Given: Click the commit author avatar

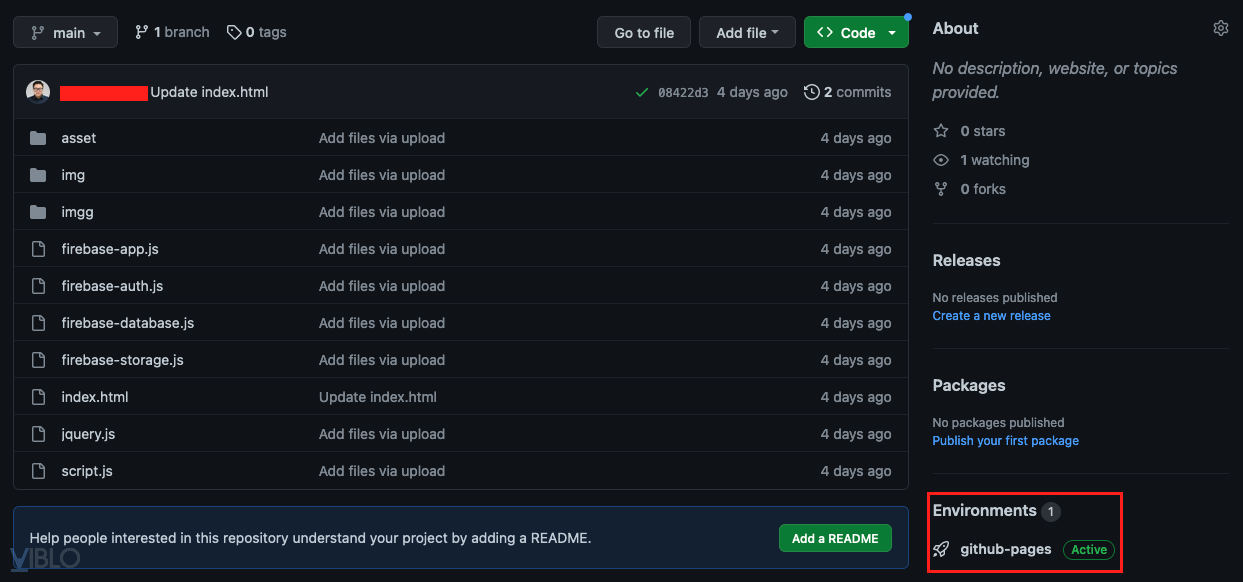Looking at the screenshot, I should (x=38, y=92).
